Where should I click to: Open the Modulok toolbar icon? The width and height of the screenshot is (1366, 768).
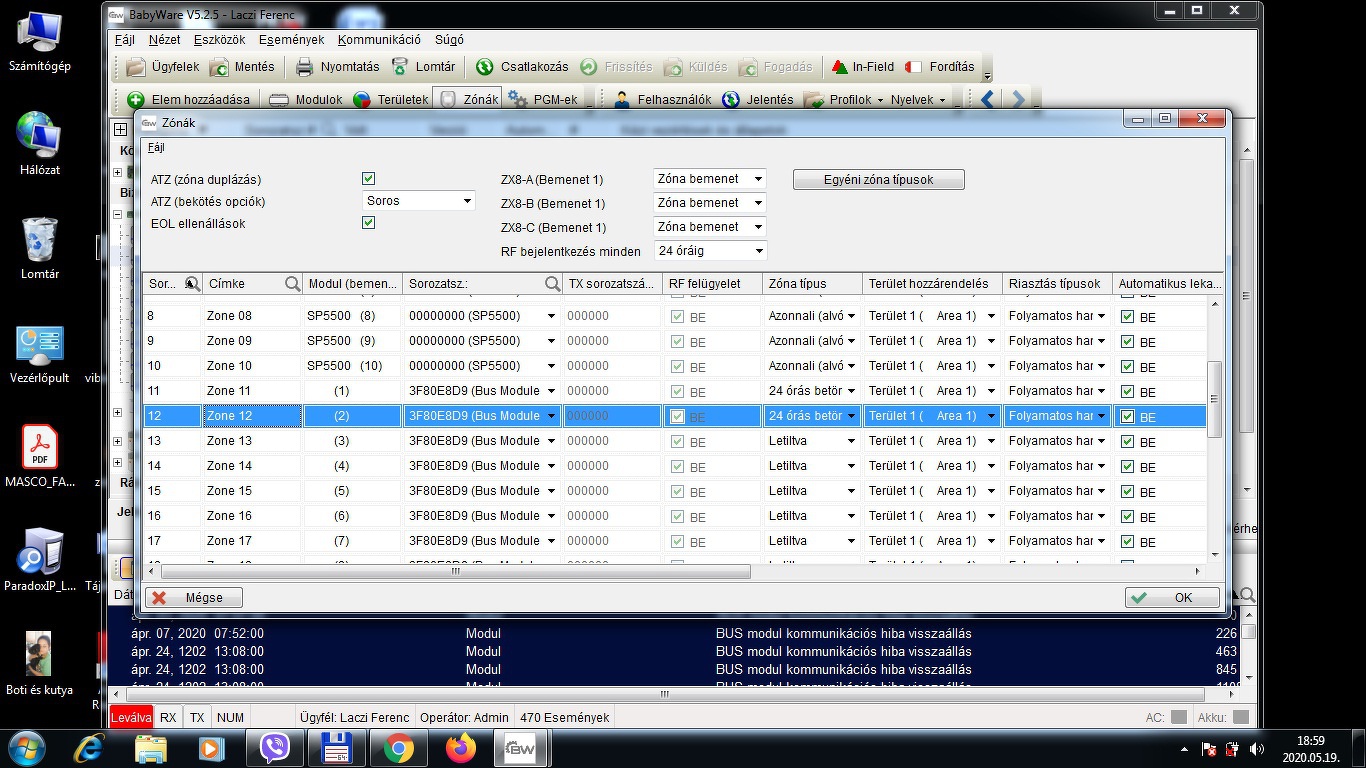click(x=279, y=100)
